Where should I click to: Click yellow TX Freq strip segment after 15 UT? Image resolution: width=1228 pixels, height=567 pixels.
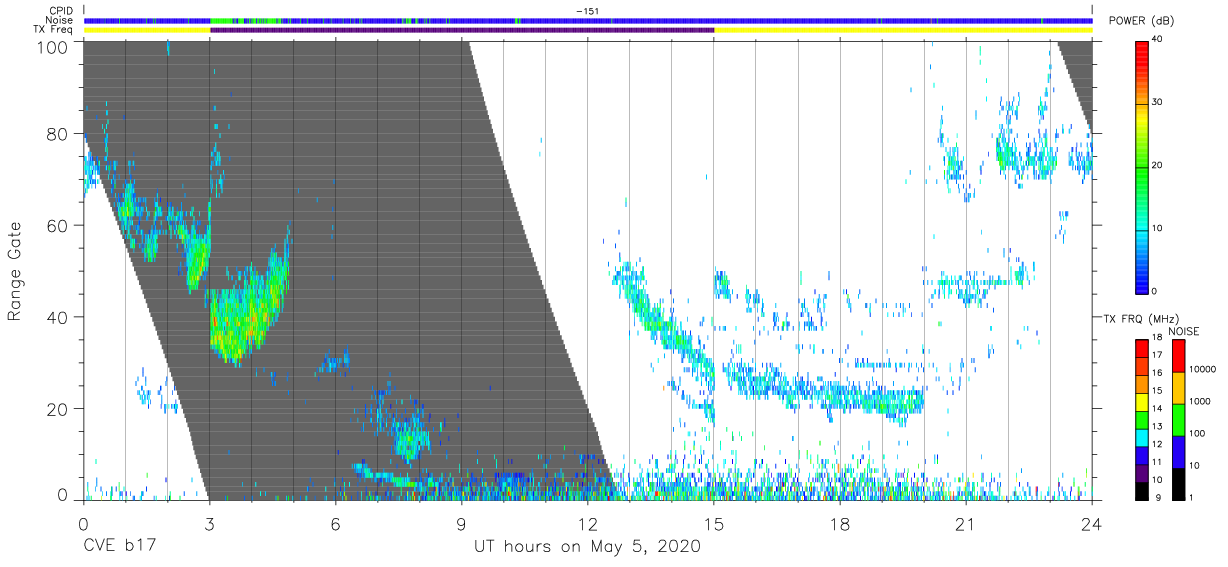903,30
